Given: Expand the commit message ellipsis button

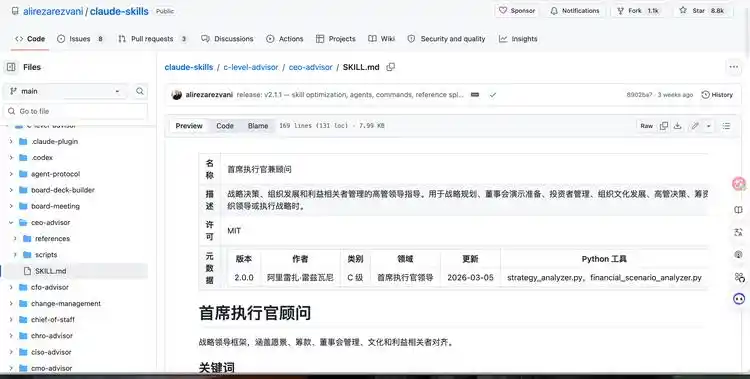Looking at the screenshot, I should click(475, 95).
